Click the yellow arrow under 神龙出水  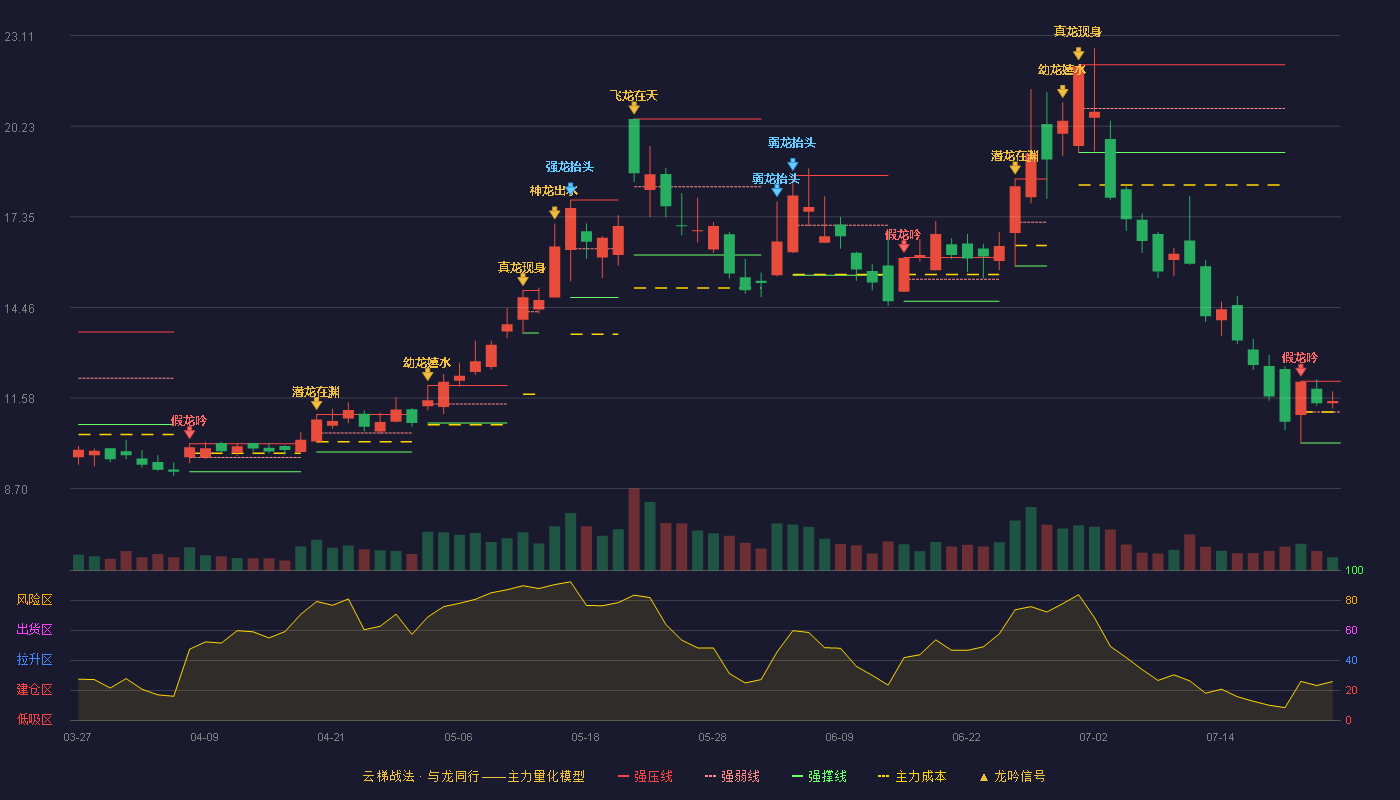(x=554, y=213)
